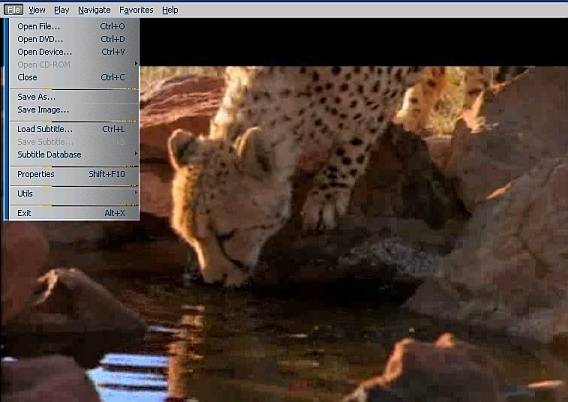Select Open Device... entry
Image resolution: width=568 pixels, height=402 pixels.
74,52
